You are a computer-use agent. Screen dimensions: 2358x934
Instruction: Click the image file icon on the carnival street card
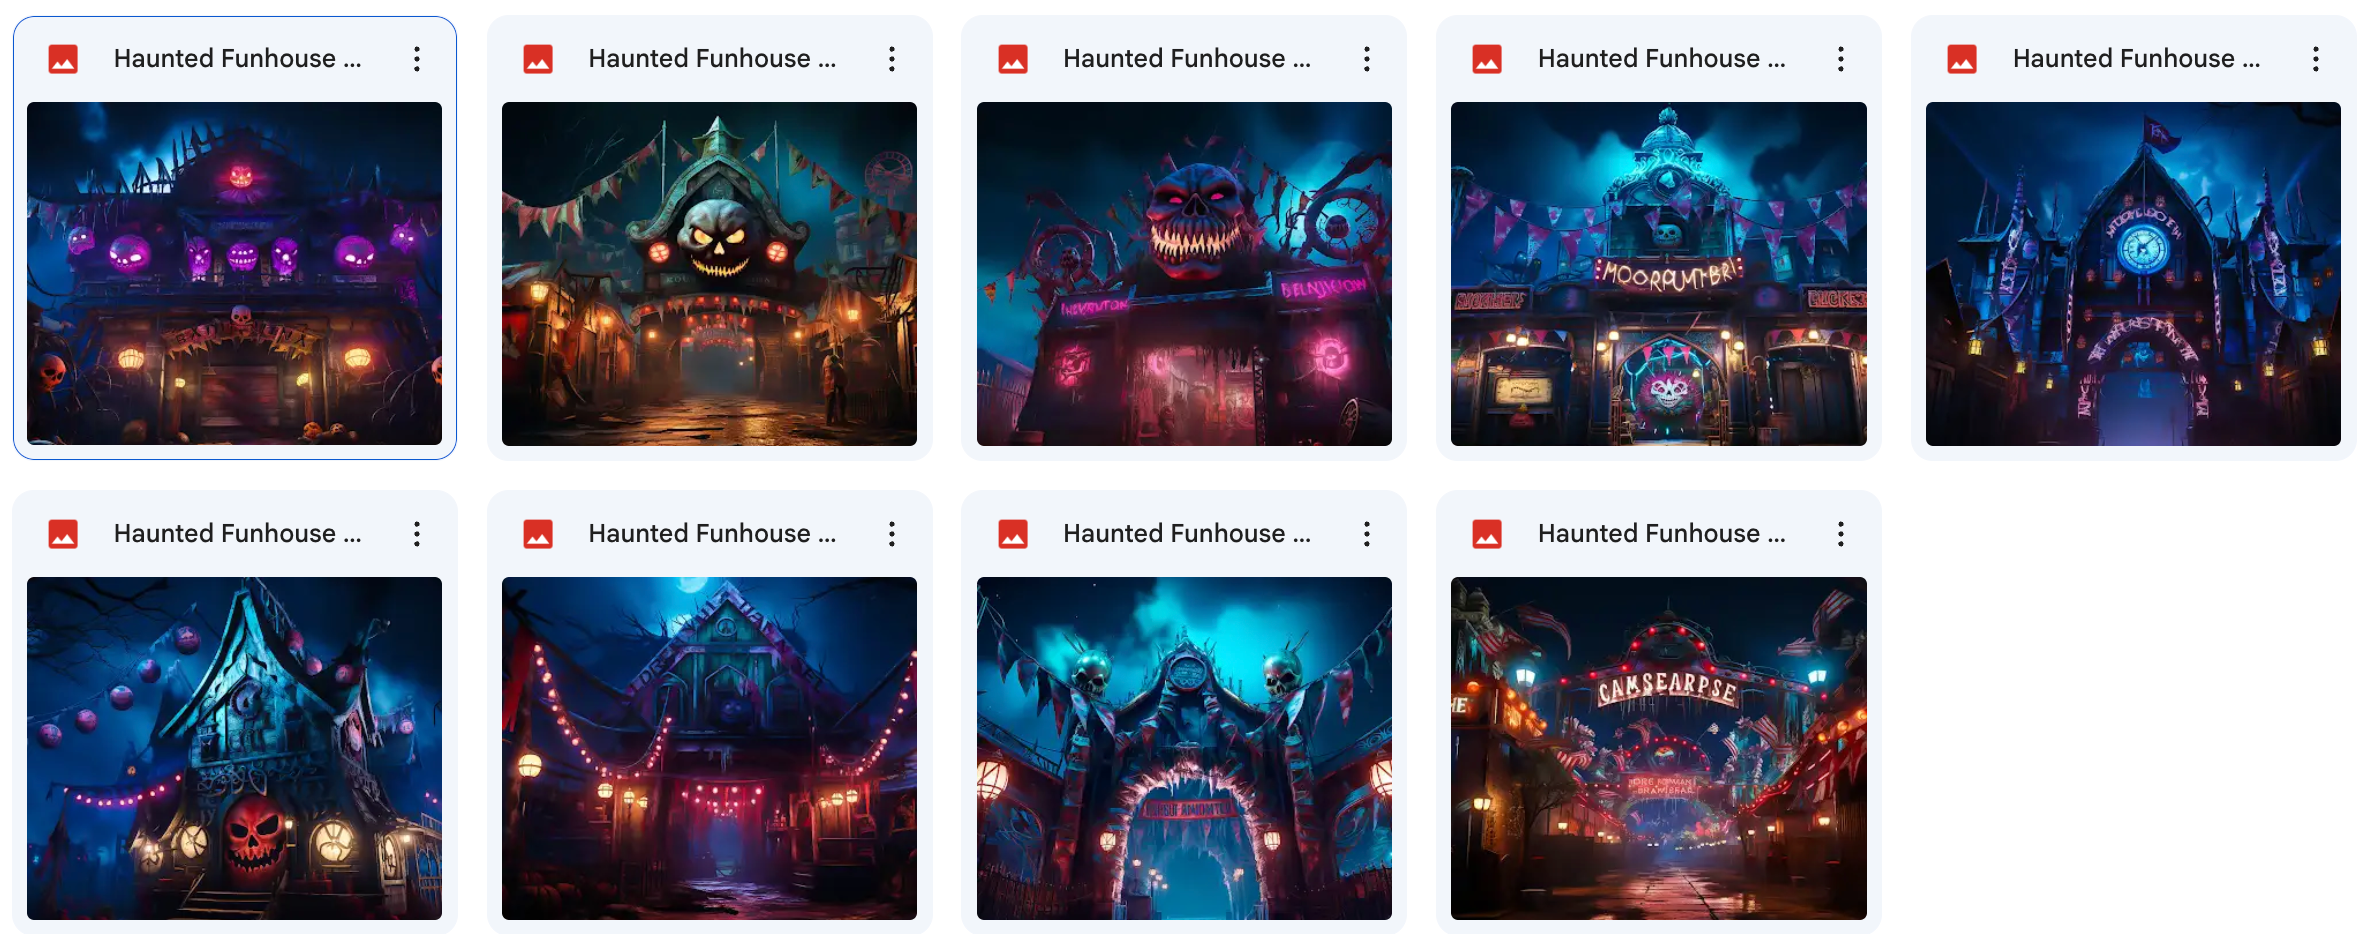[x=1488, y=533]
